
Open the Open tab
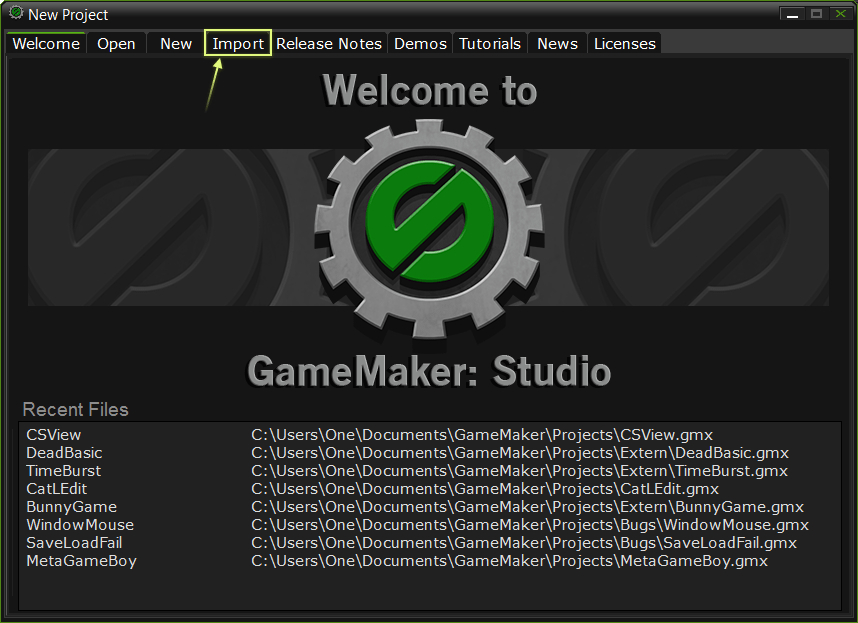click(116, 43)
